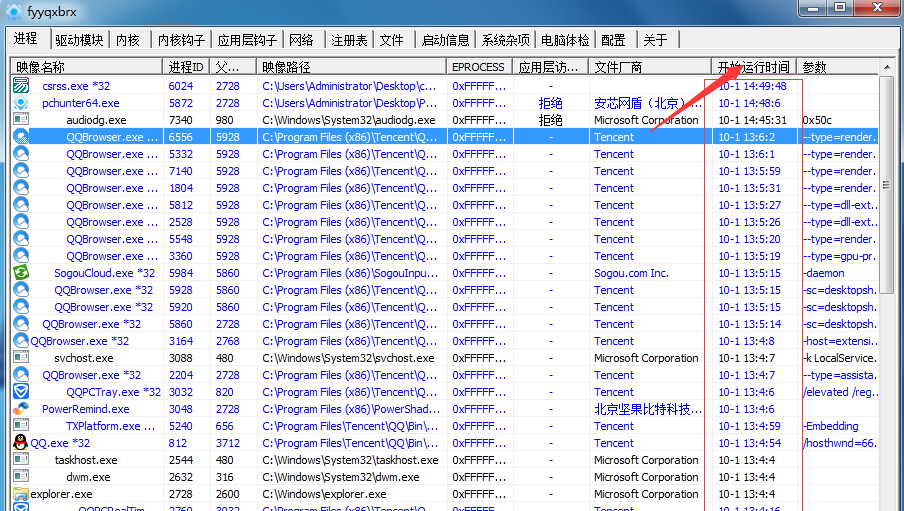Sort by 开始运行时间 column header
Image resolution: width=904 pixels, height=511 pixels.
click(754, 67)
